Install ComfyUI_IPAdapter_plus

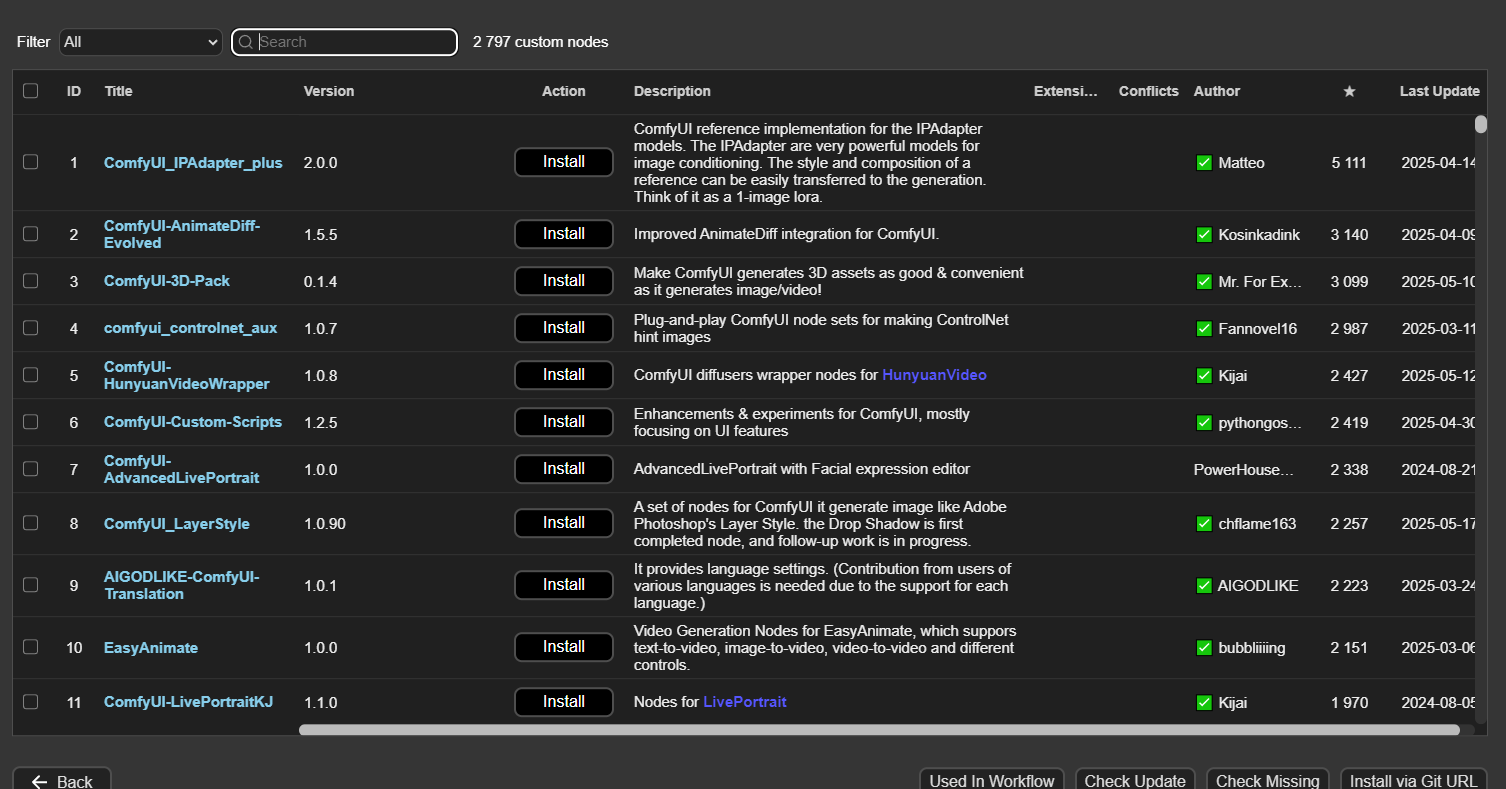[x=564, y=162]
